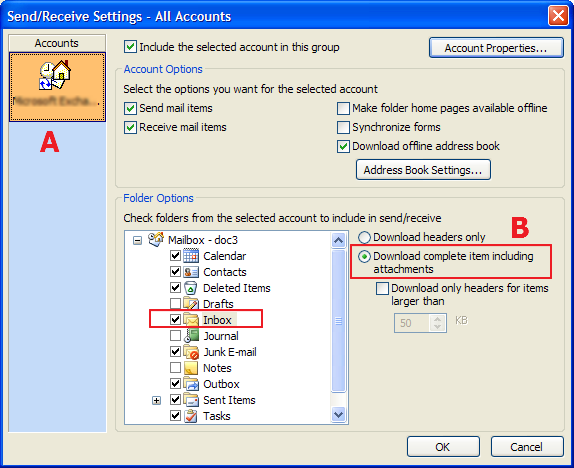Click the Contacts folder icon

point(191,272)
